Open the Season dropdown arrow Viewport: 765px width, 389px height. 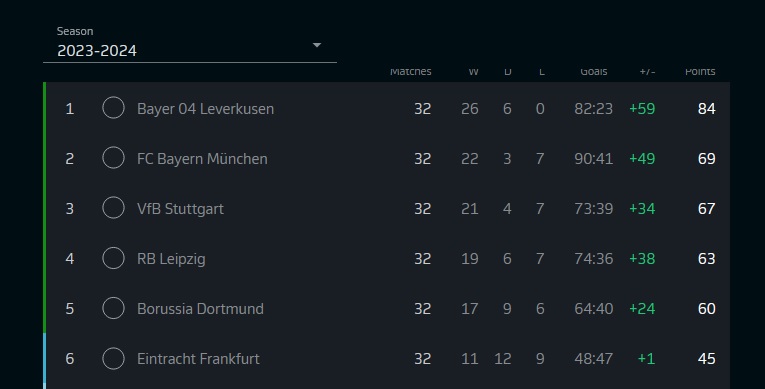click(317, 45)
